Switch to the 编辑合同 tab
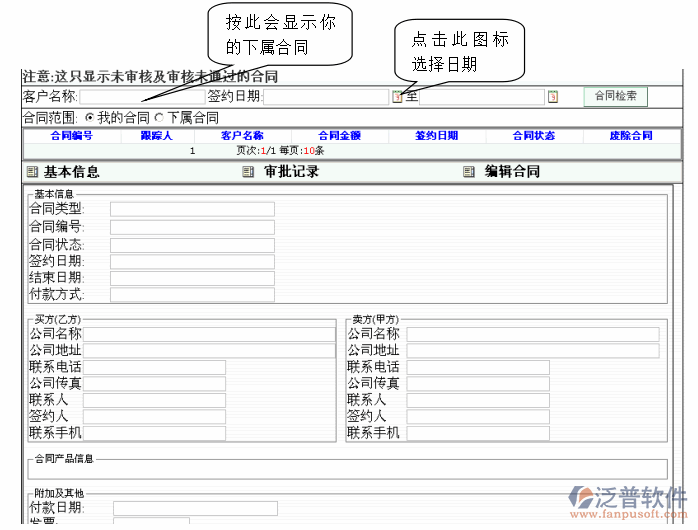This screenshot has width=698, height=530. (x=512, y=172)
